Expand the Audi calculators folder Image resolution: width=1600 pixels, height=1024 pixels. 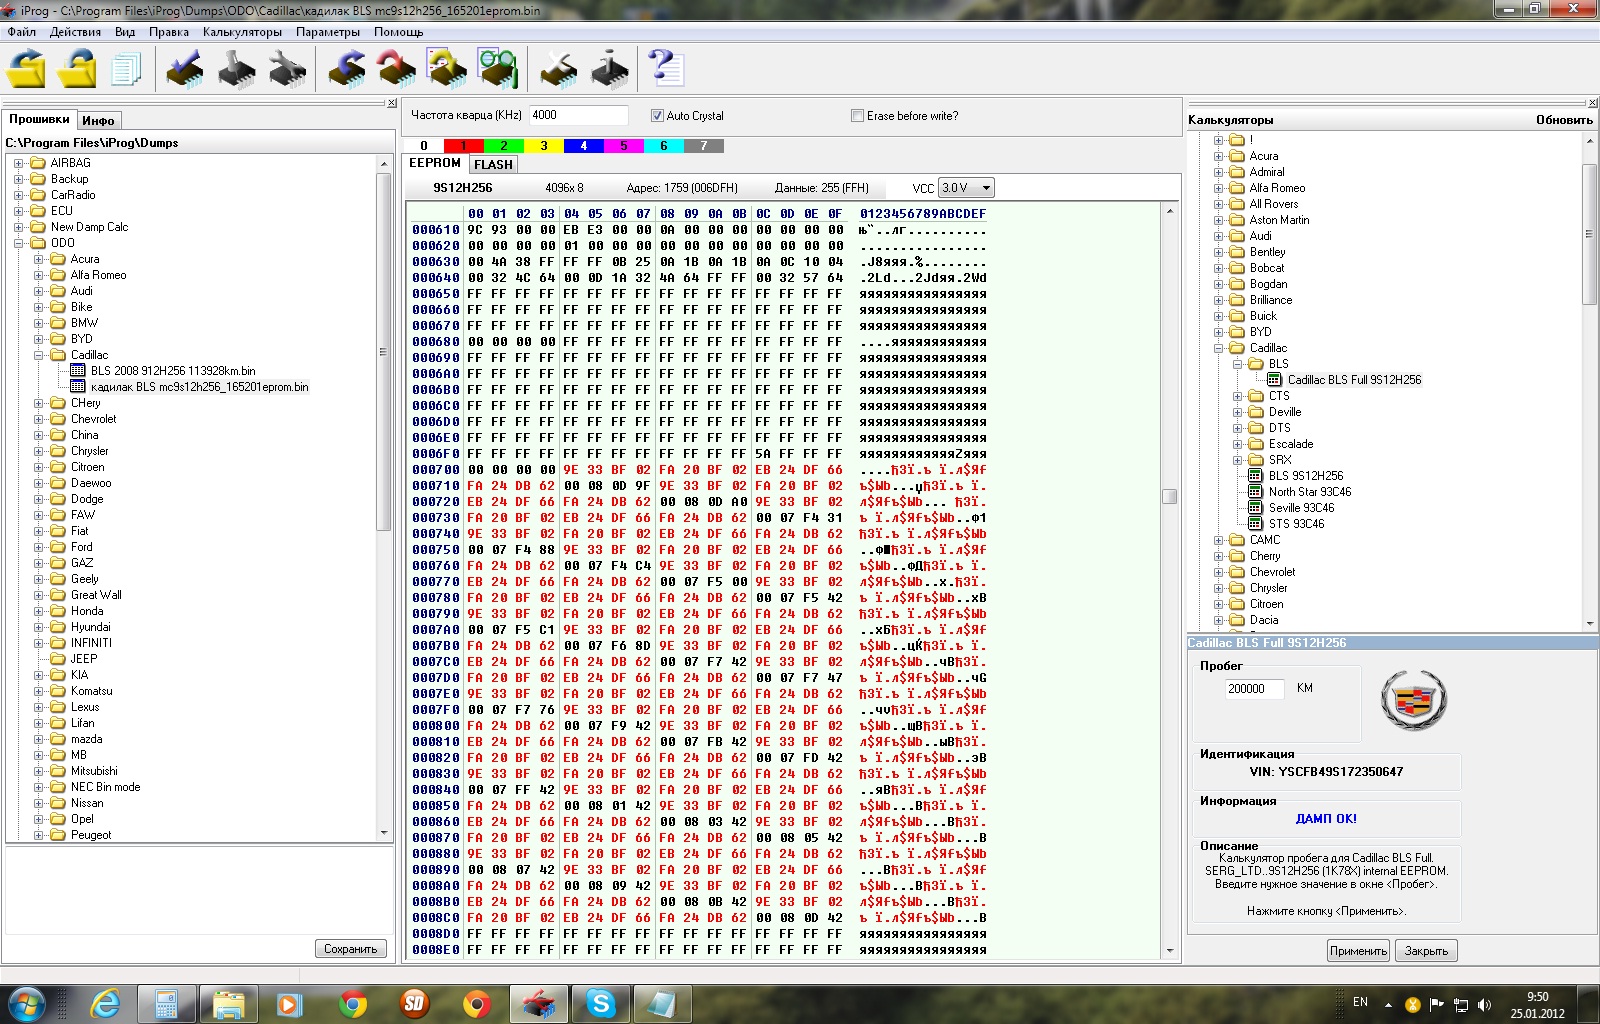coord(1219,236)
